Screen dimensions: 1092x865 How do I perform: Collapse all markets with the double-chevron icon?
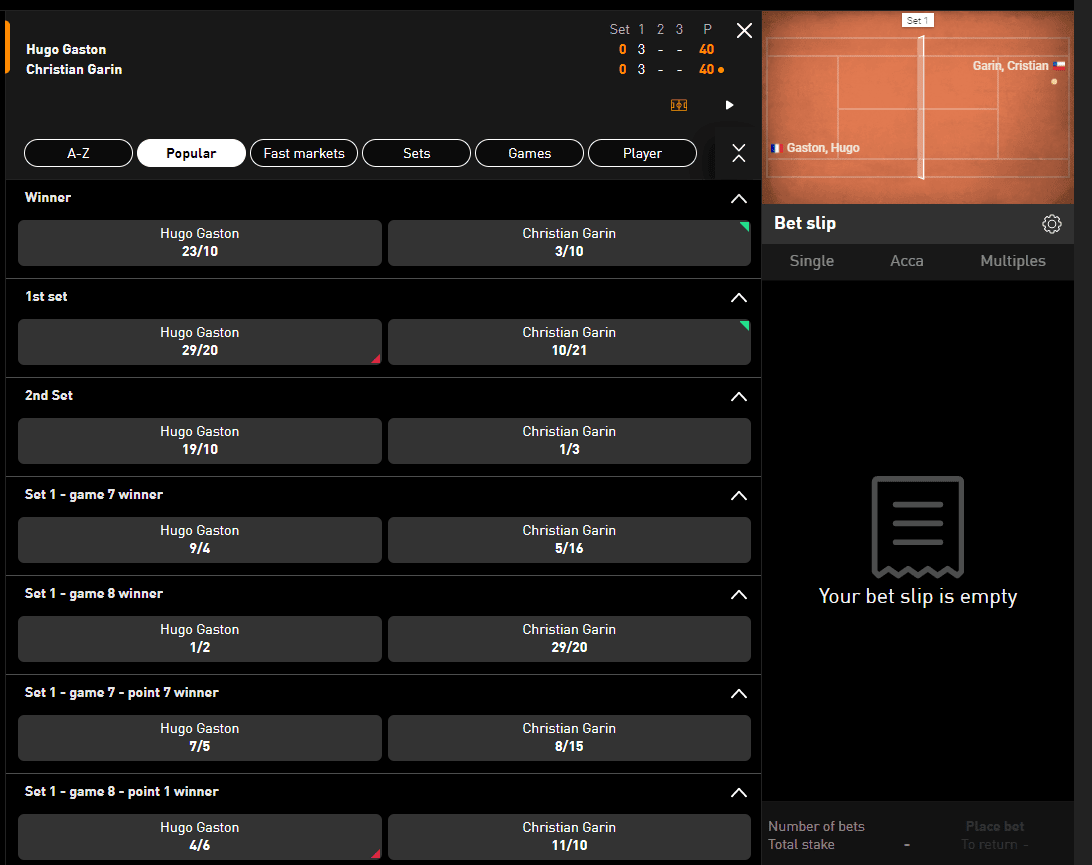(x=739, y=153)
